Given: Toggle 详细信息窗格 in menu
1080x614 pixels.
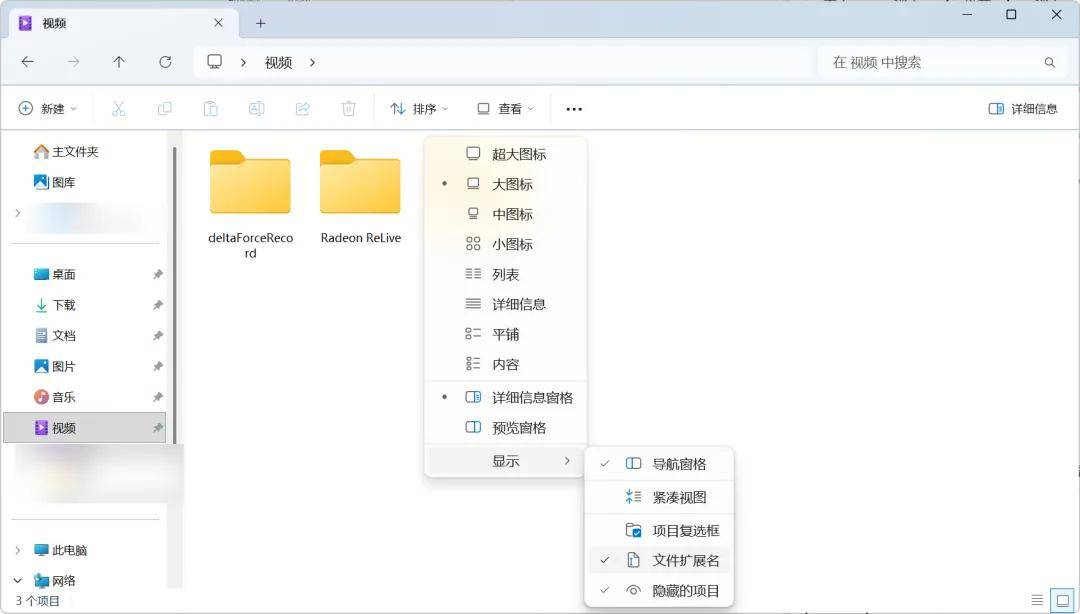Looking at the screenshot, I should [506, 398].
